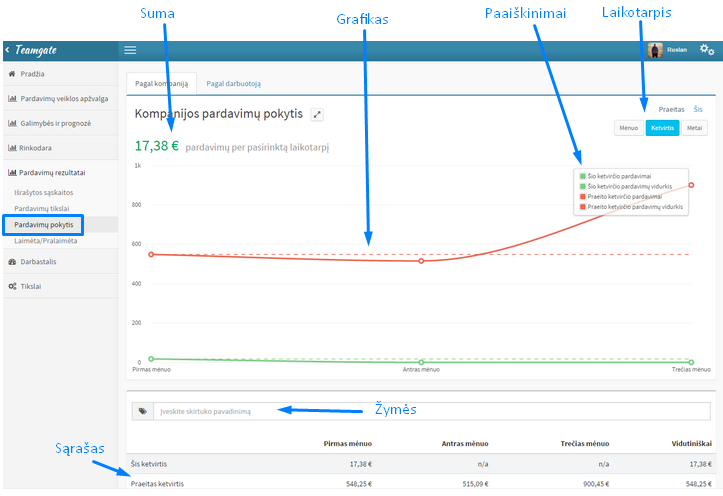Switch to Pagal kompaniją tab

point(161,83)
